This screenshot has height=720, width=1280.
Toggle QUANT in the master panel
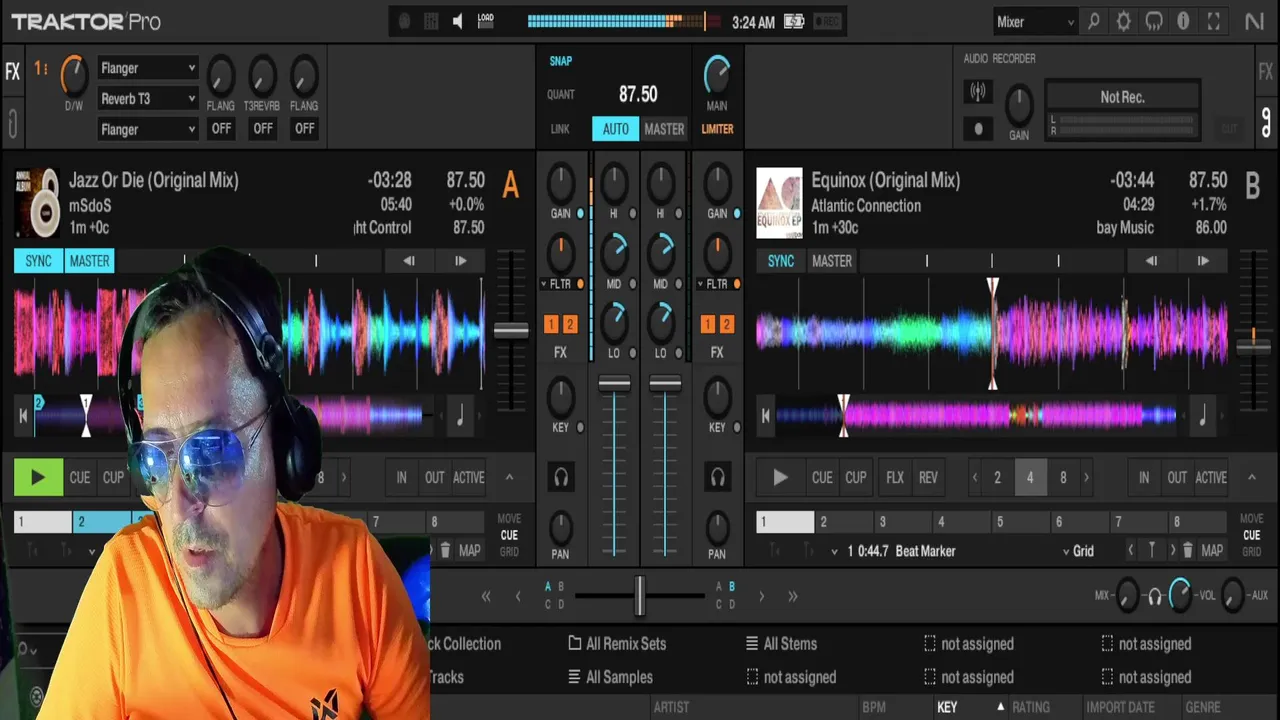click(561, 95)
